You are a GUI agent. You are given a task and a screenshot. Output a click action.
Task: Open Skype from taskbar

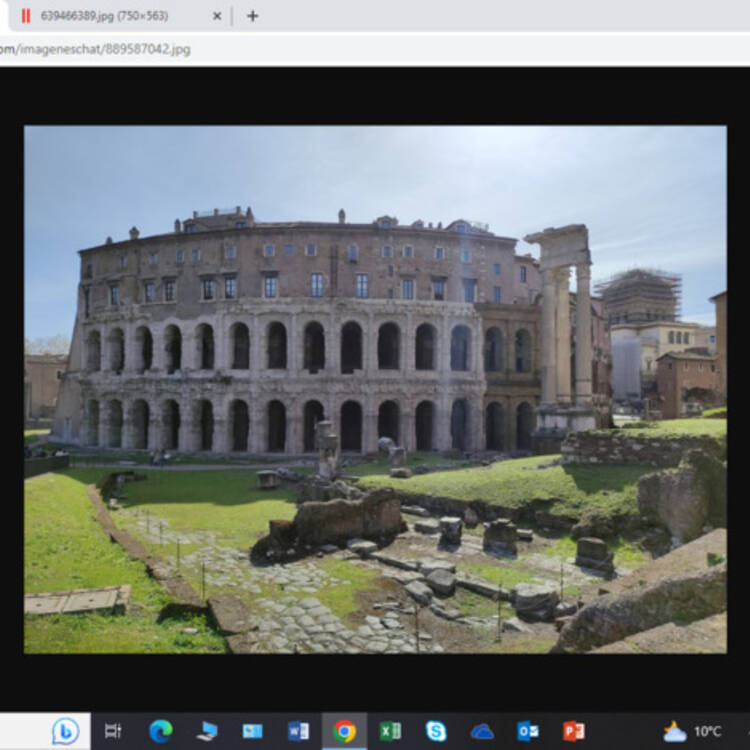pyautogui.click(x=436, y=731)
